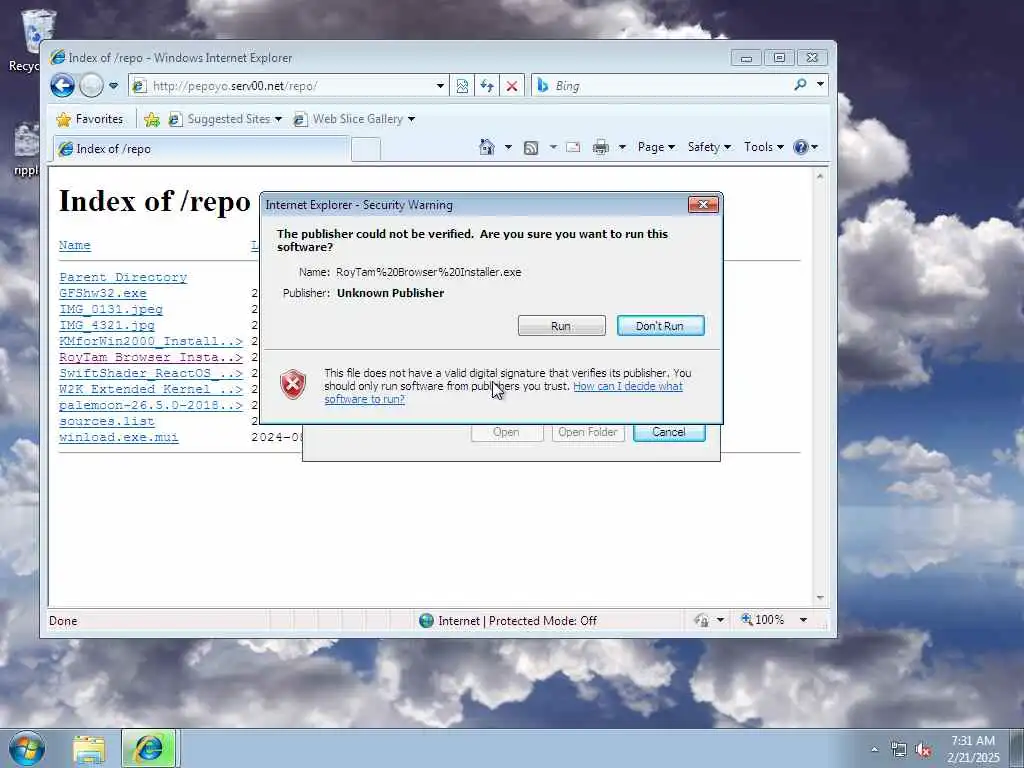Viewport: 1024px width, 768px height.
Task: Click the winload.exe.mui link
Action: point(119,438)
